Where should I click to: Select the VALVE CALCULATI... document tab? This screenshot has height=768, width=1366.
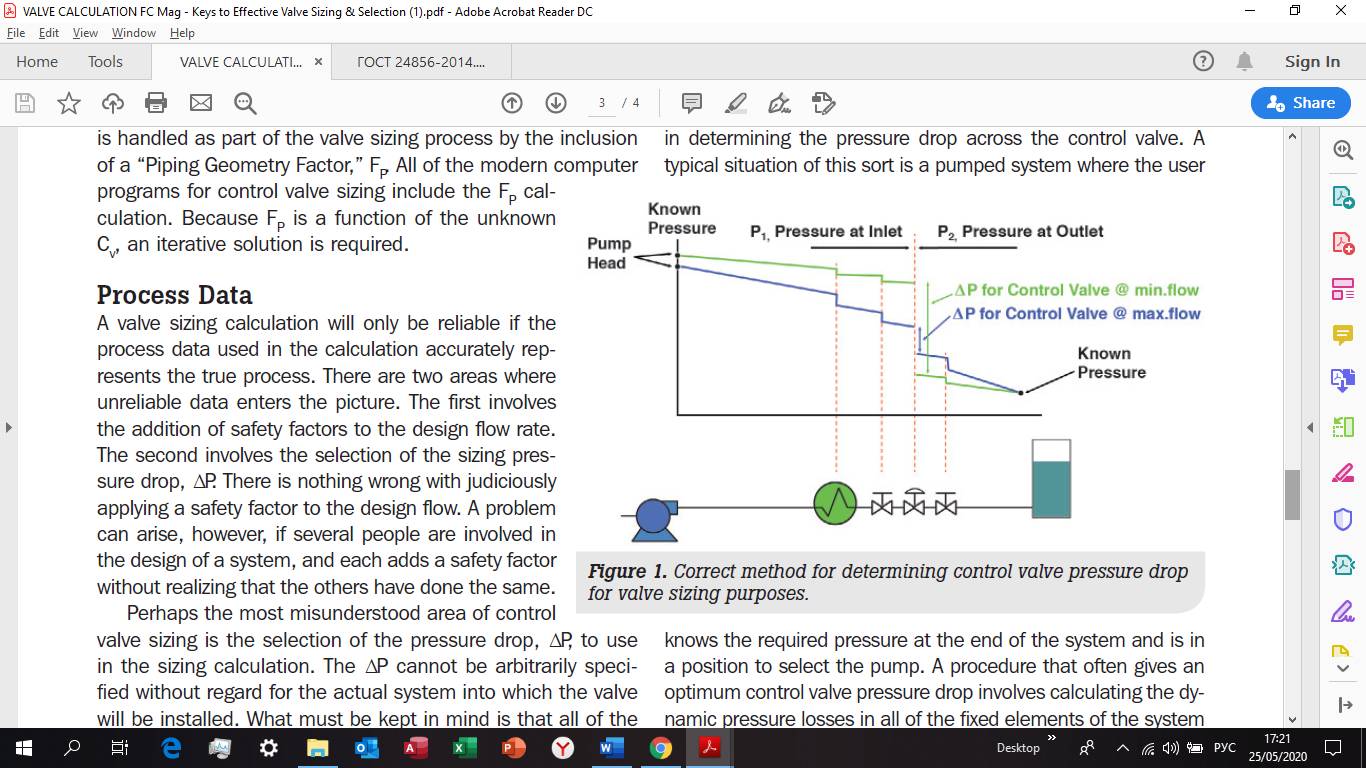239,61
